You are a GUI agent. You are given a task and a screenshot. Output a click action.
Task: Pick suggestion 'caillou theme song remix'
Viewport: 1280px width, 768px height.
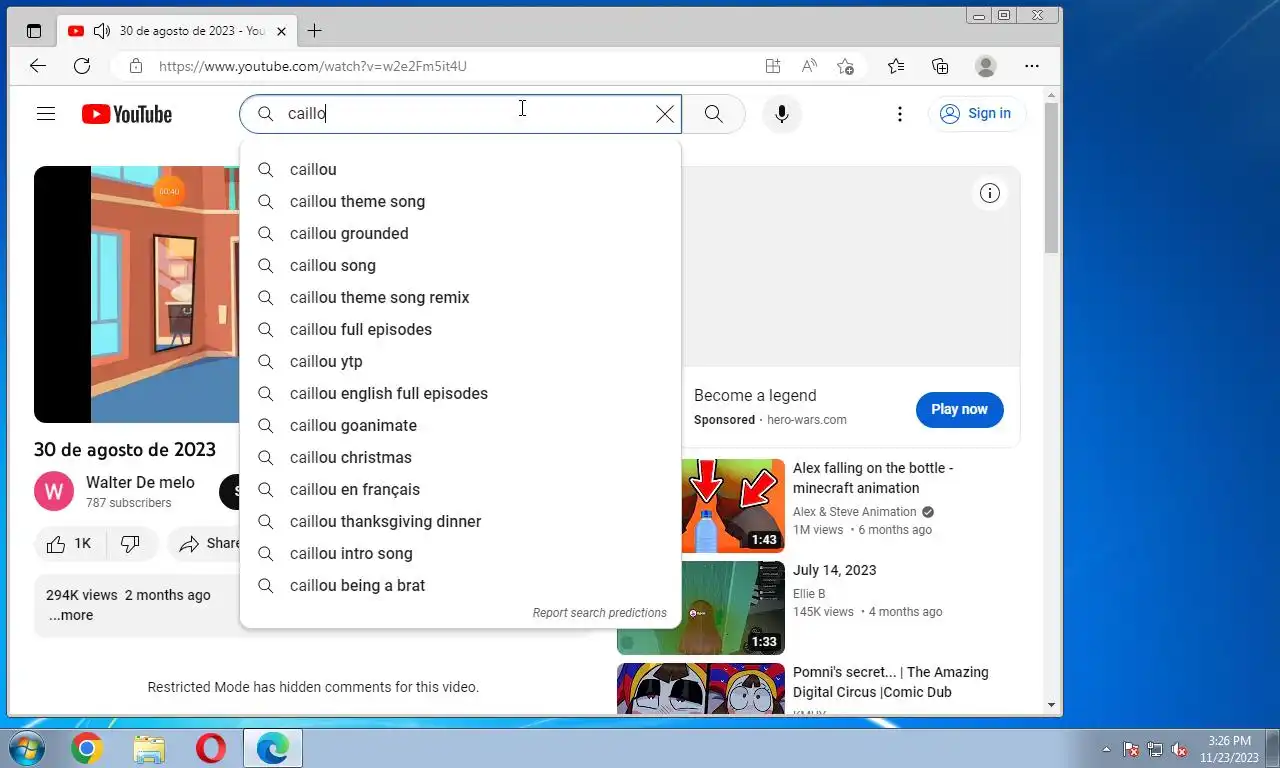click(x=460, y=298)
